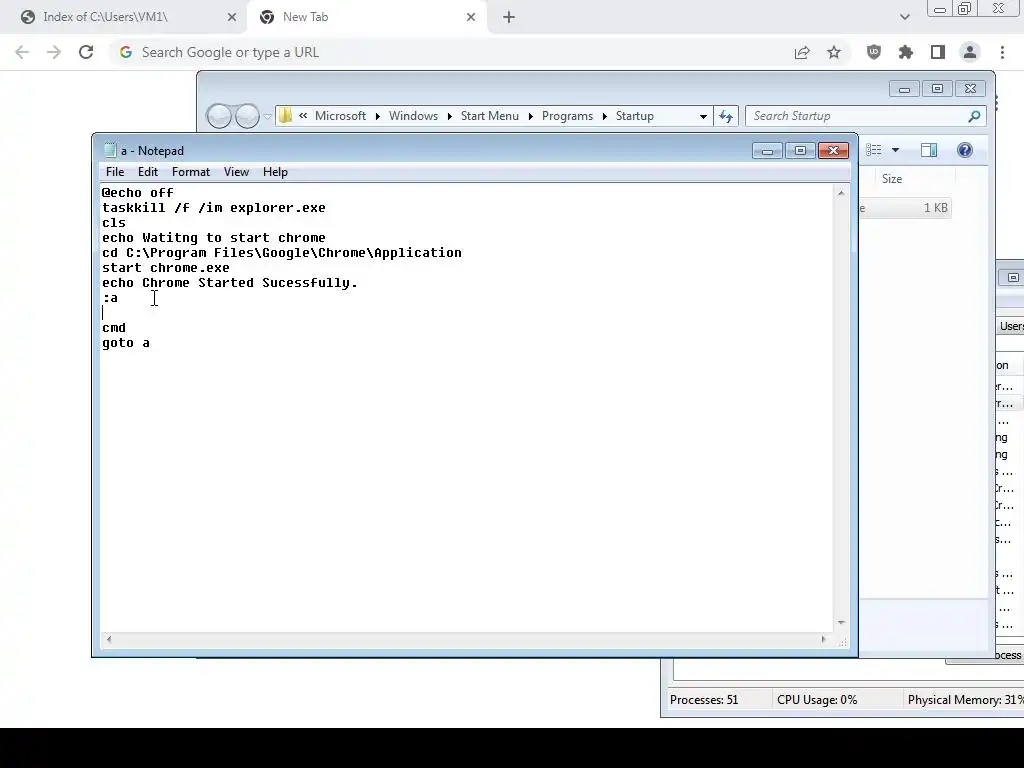Click Chrome's forward navigation arrow
Viewport: 1024px width, 768px height.
tap(54, 52)
